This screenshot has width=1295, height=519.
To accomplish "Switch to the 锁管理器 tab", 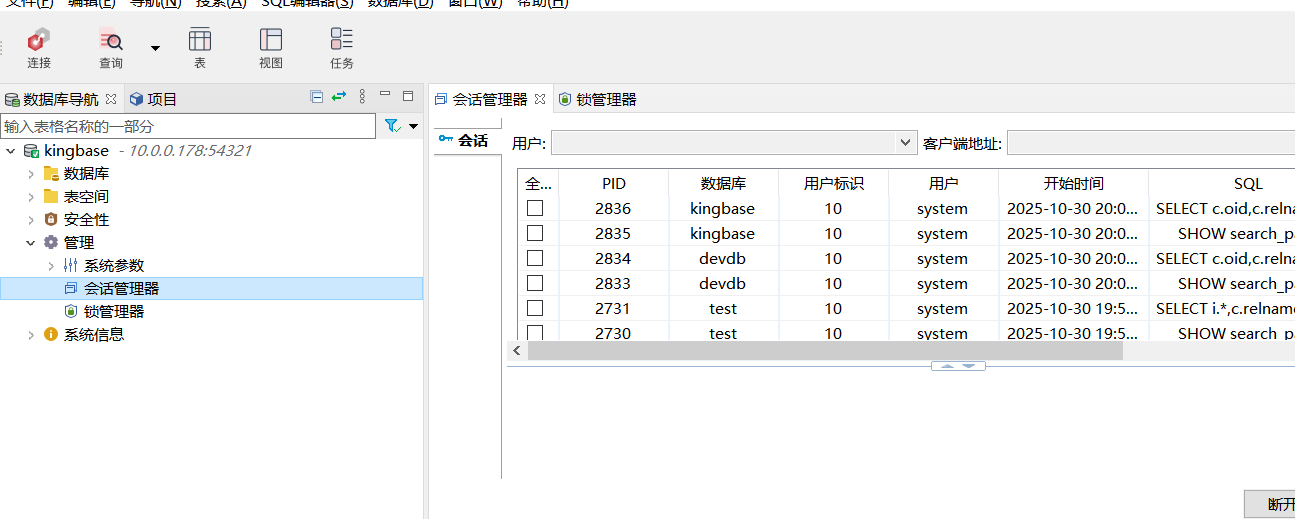I will tap(598, 99).
